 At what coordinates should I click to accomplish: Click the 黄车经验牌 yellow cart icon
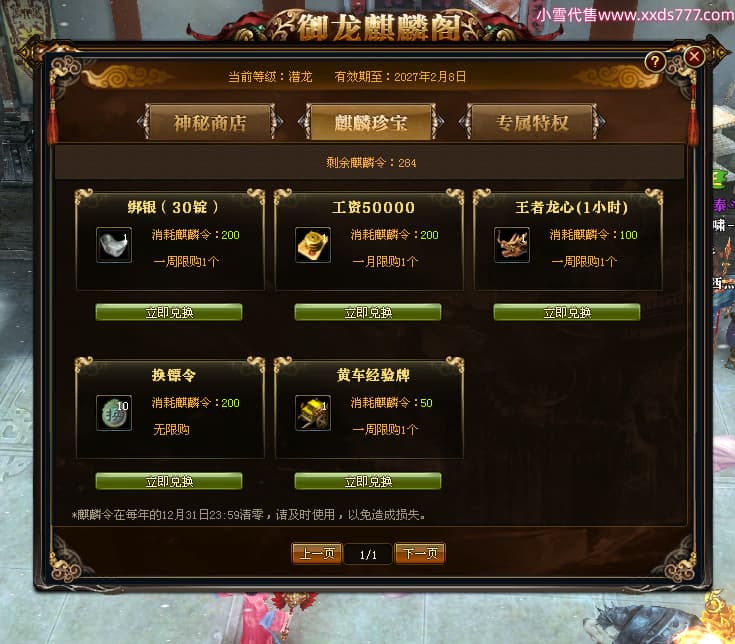pos(313,413)
